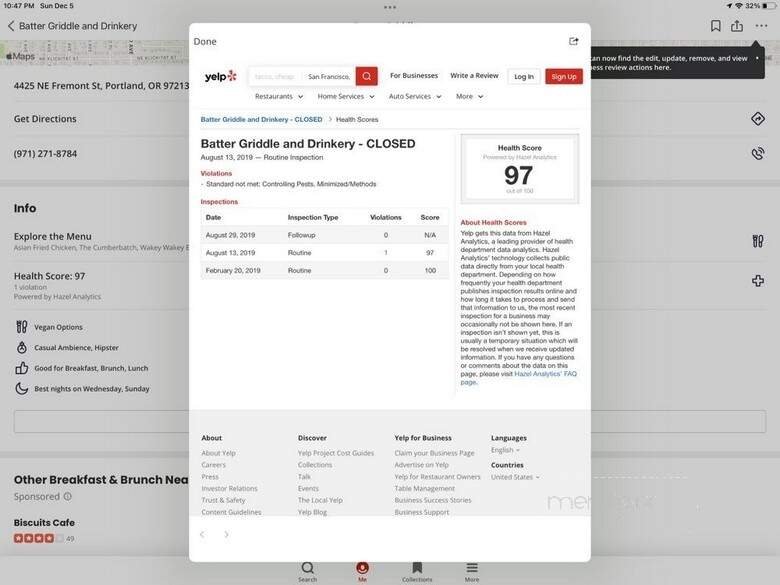Open Batter Griddle and Drinkery breadcrumb link
Image resolution: width=780 pixels, height=585 pixels.
click(x=261, y=119)
